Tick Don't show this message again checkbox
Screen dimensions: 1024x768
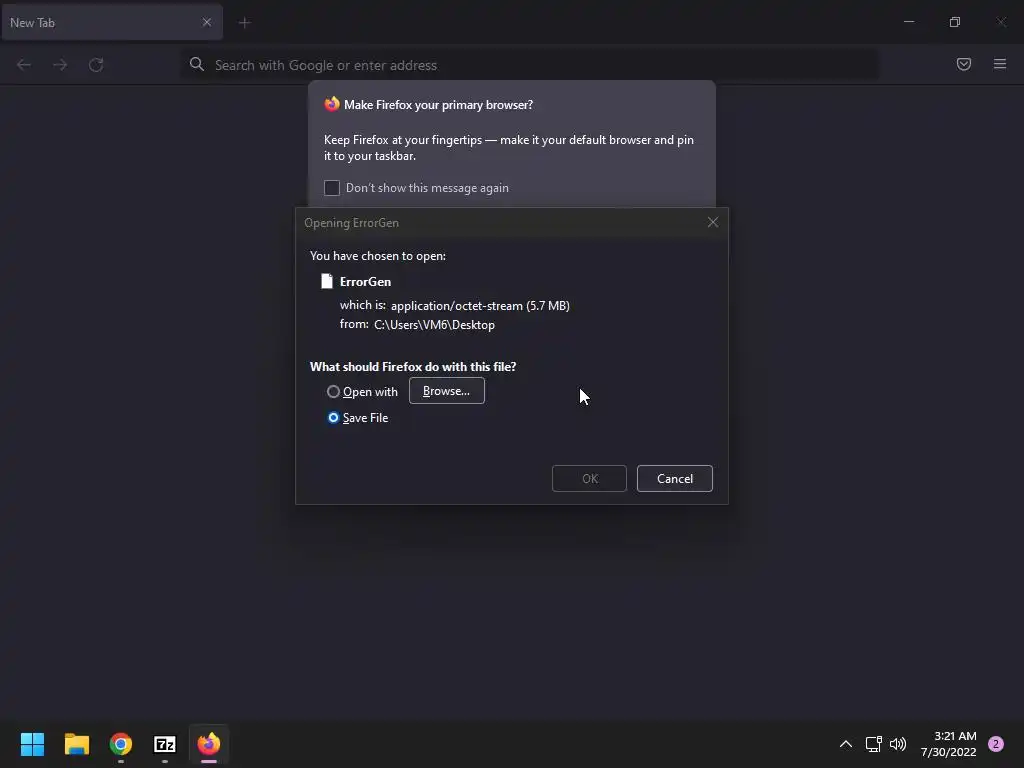pos(332,188)
